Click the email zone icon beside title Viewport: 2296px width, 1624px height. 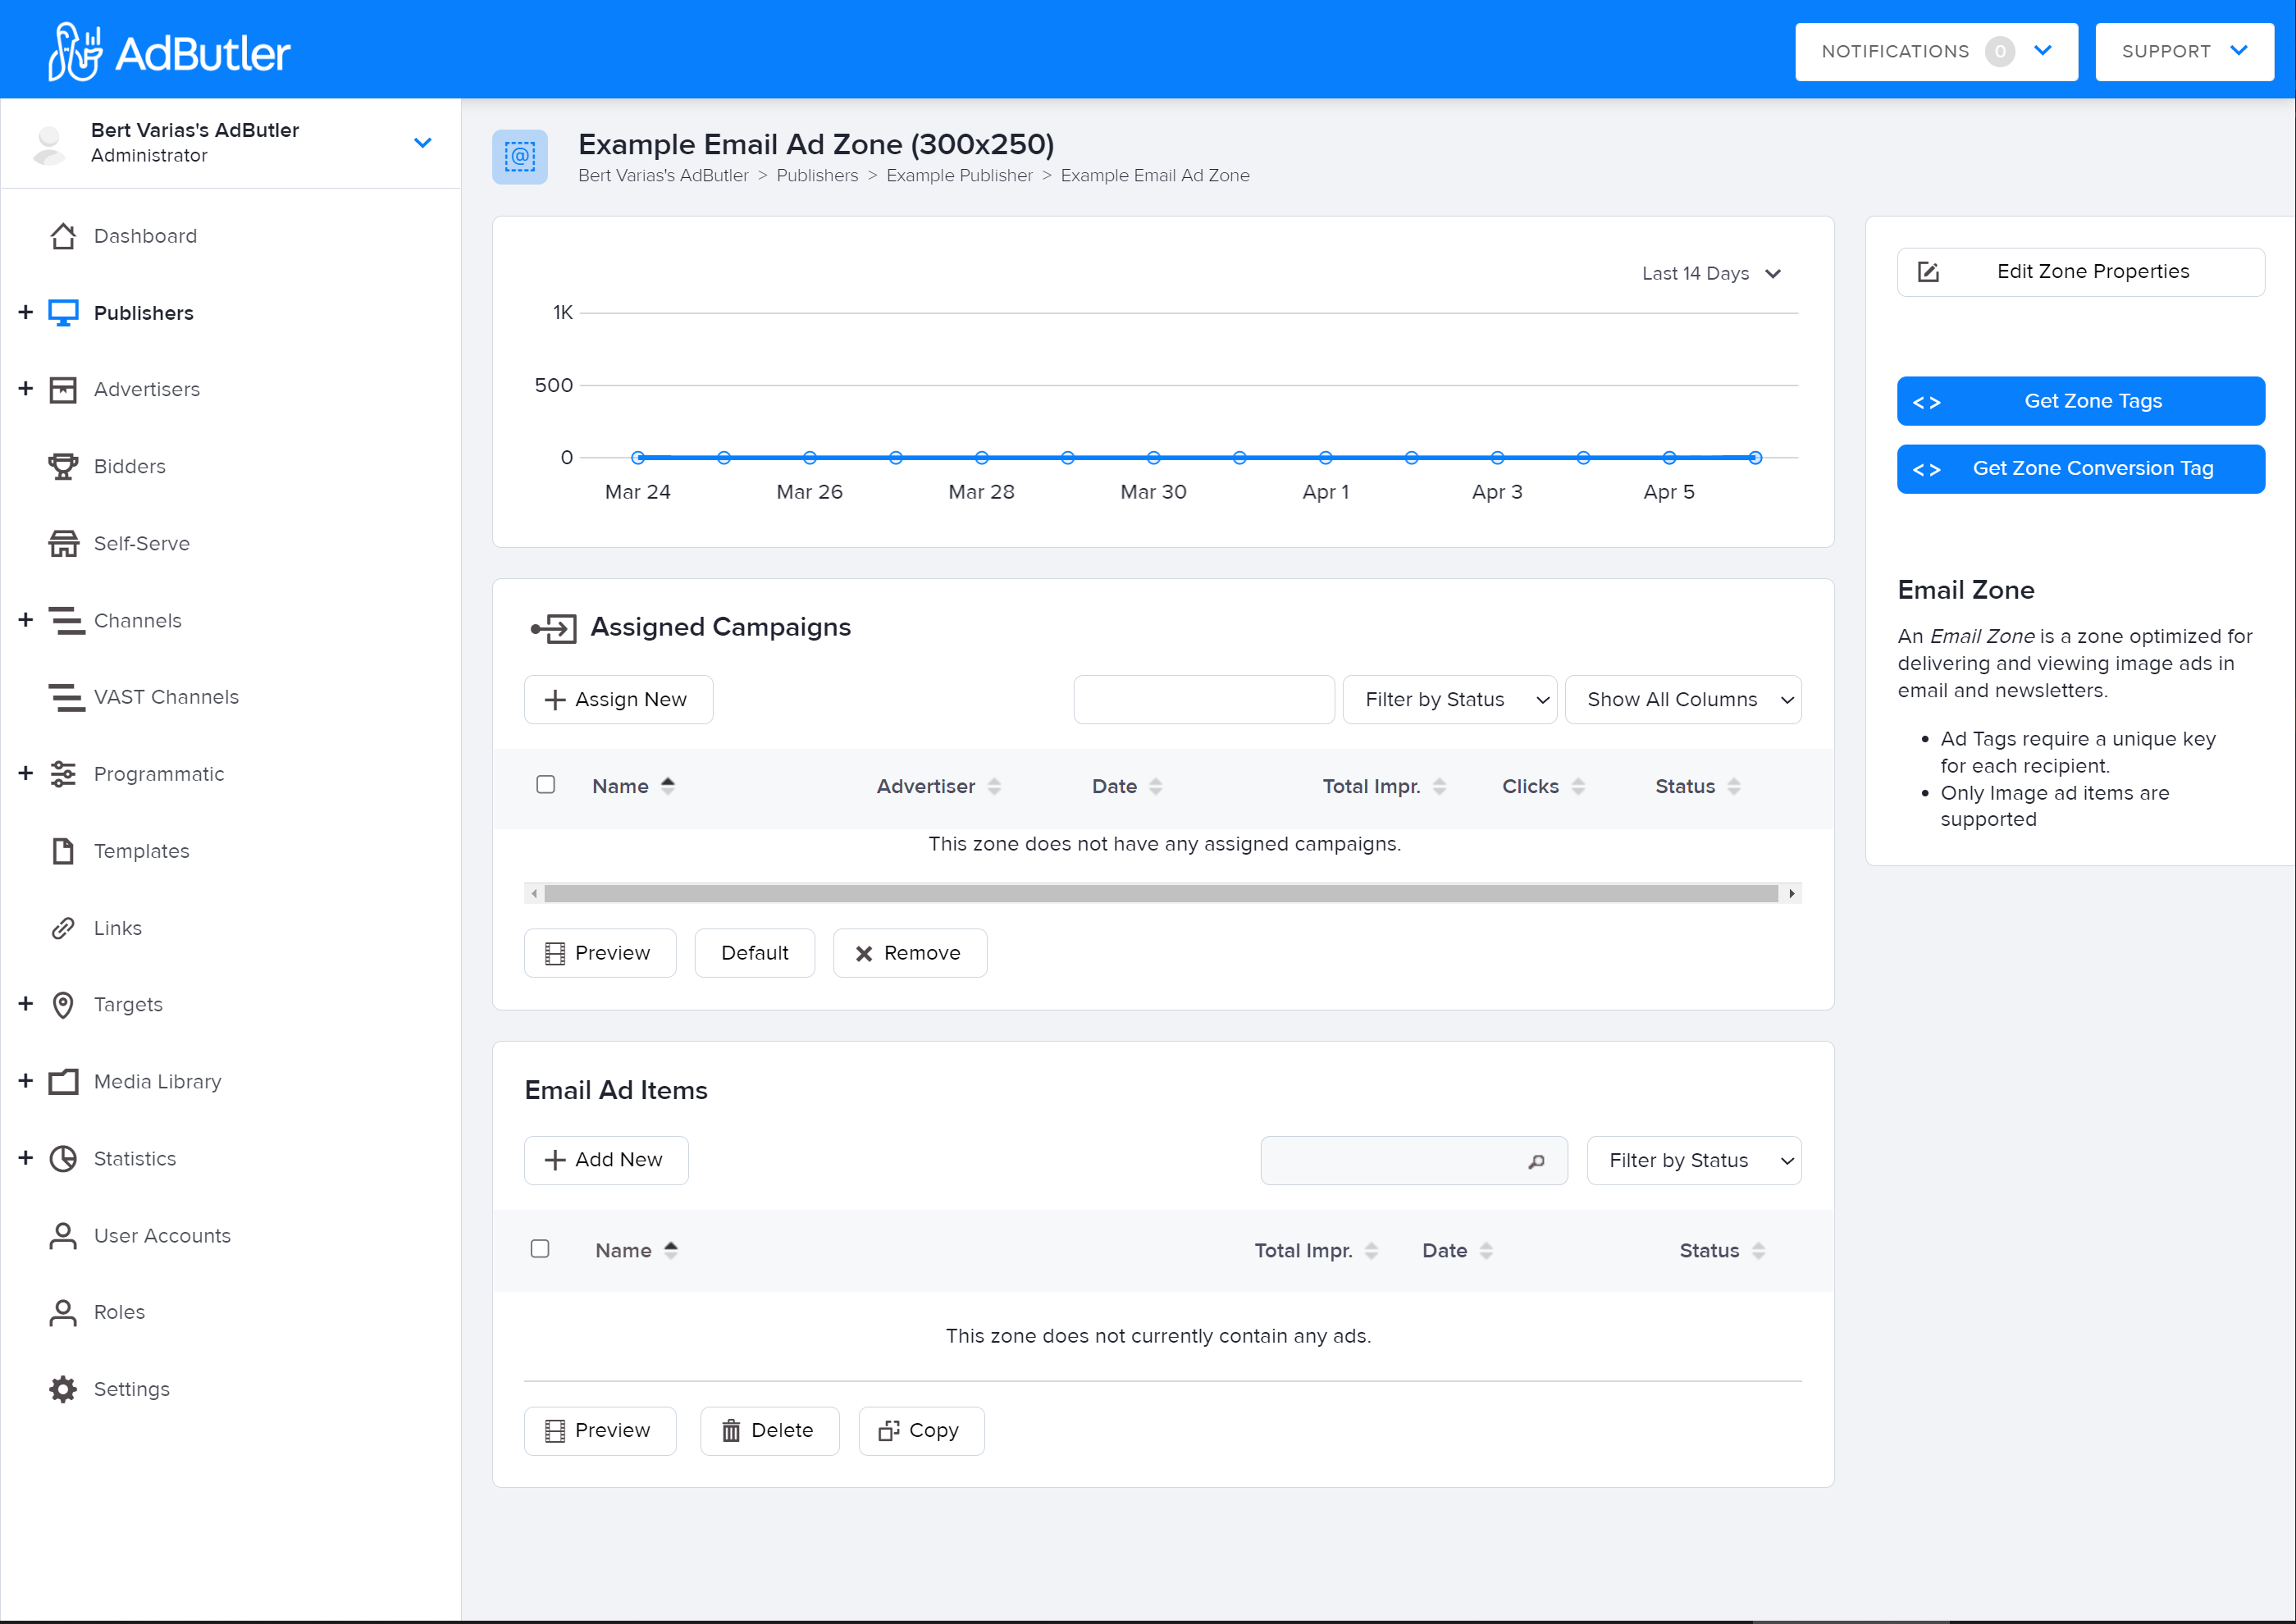click(520, 157)
